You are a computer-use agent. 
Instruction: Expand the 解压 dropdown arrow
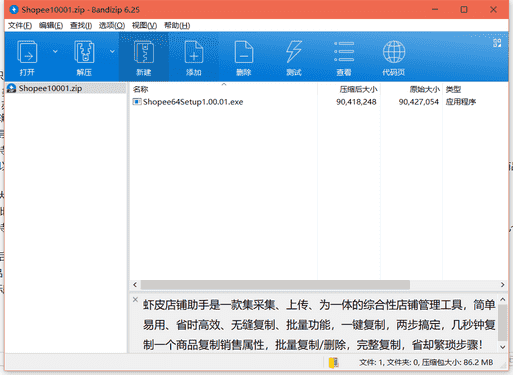[112, 51]
